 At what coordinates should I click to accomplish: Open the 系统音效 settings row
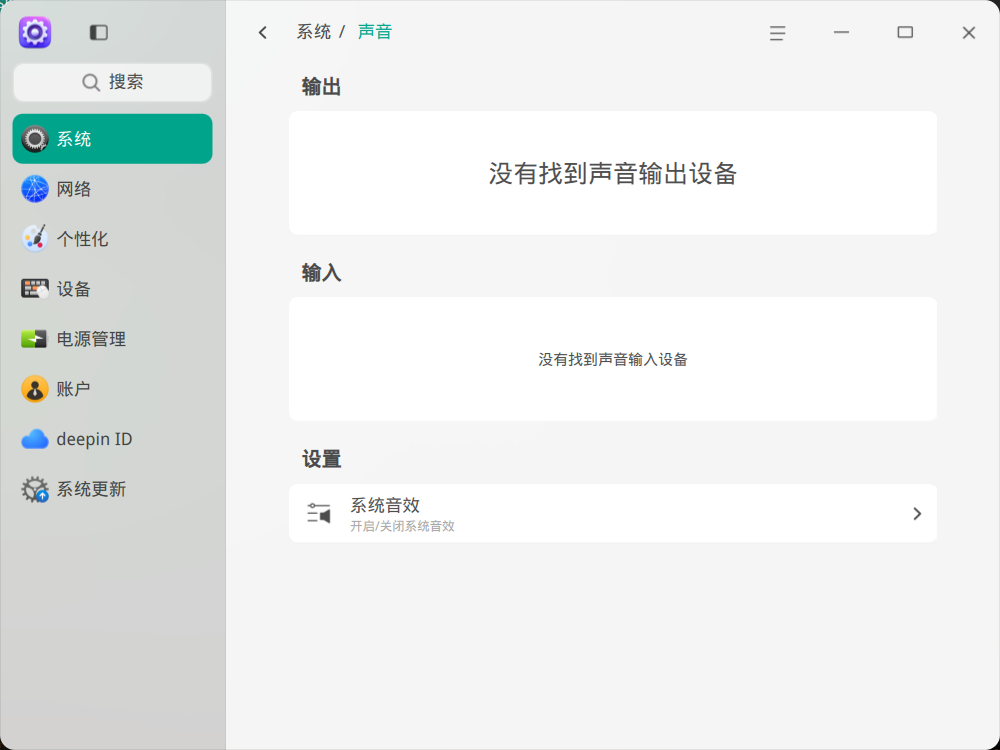tap(613, 513)
